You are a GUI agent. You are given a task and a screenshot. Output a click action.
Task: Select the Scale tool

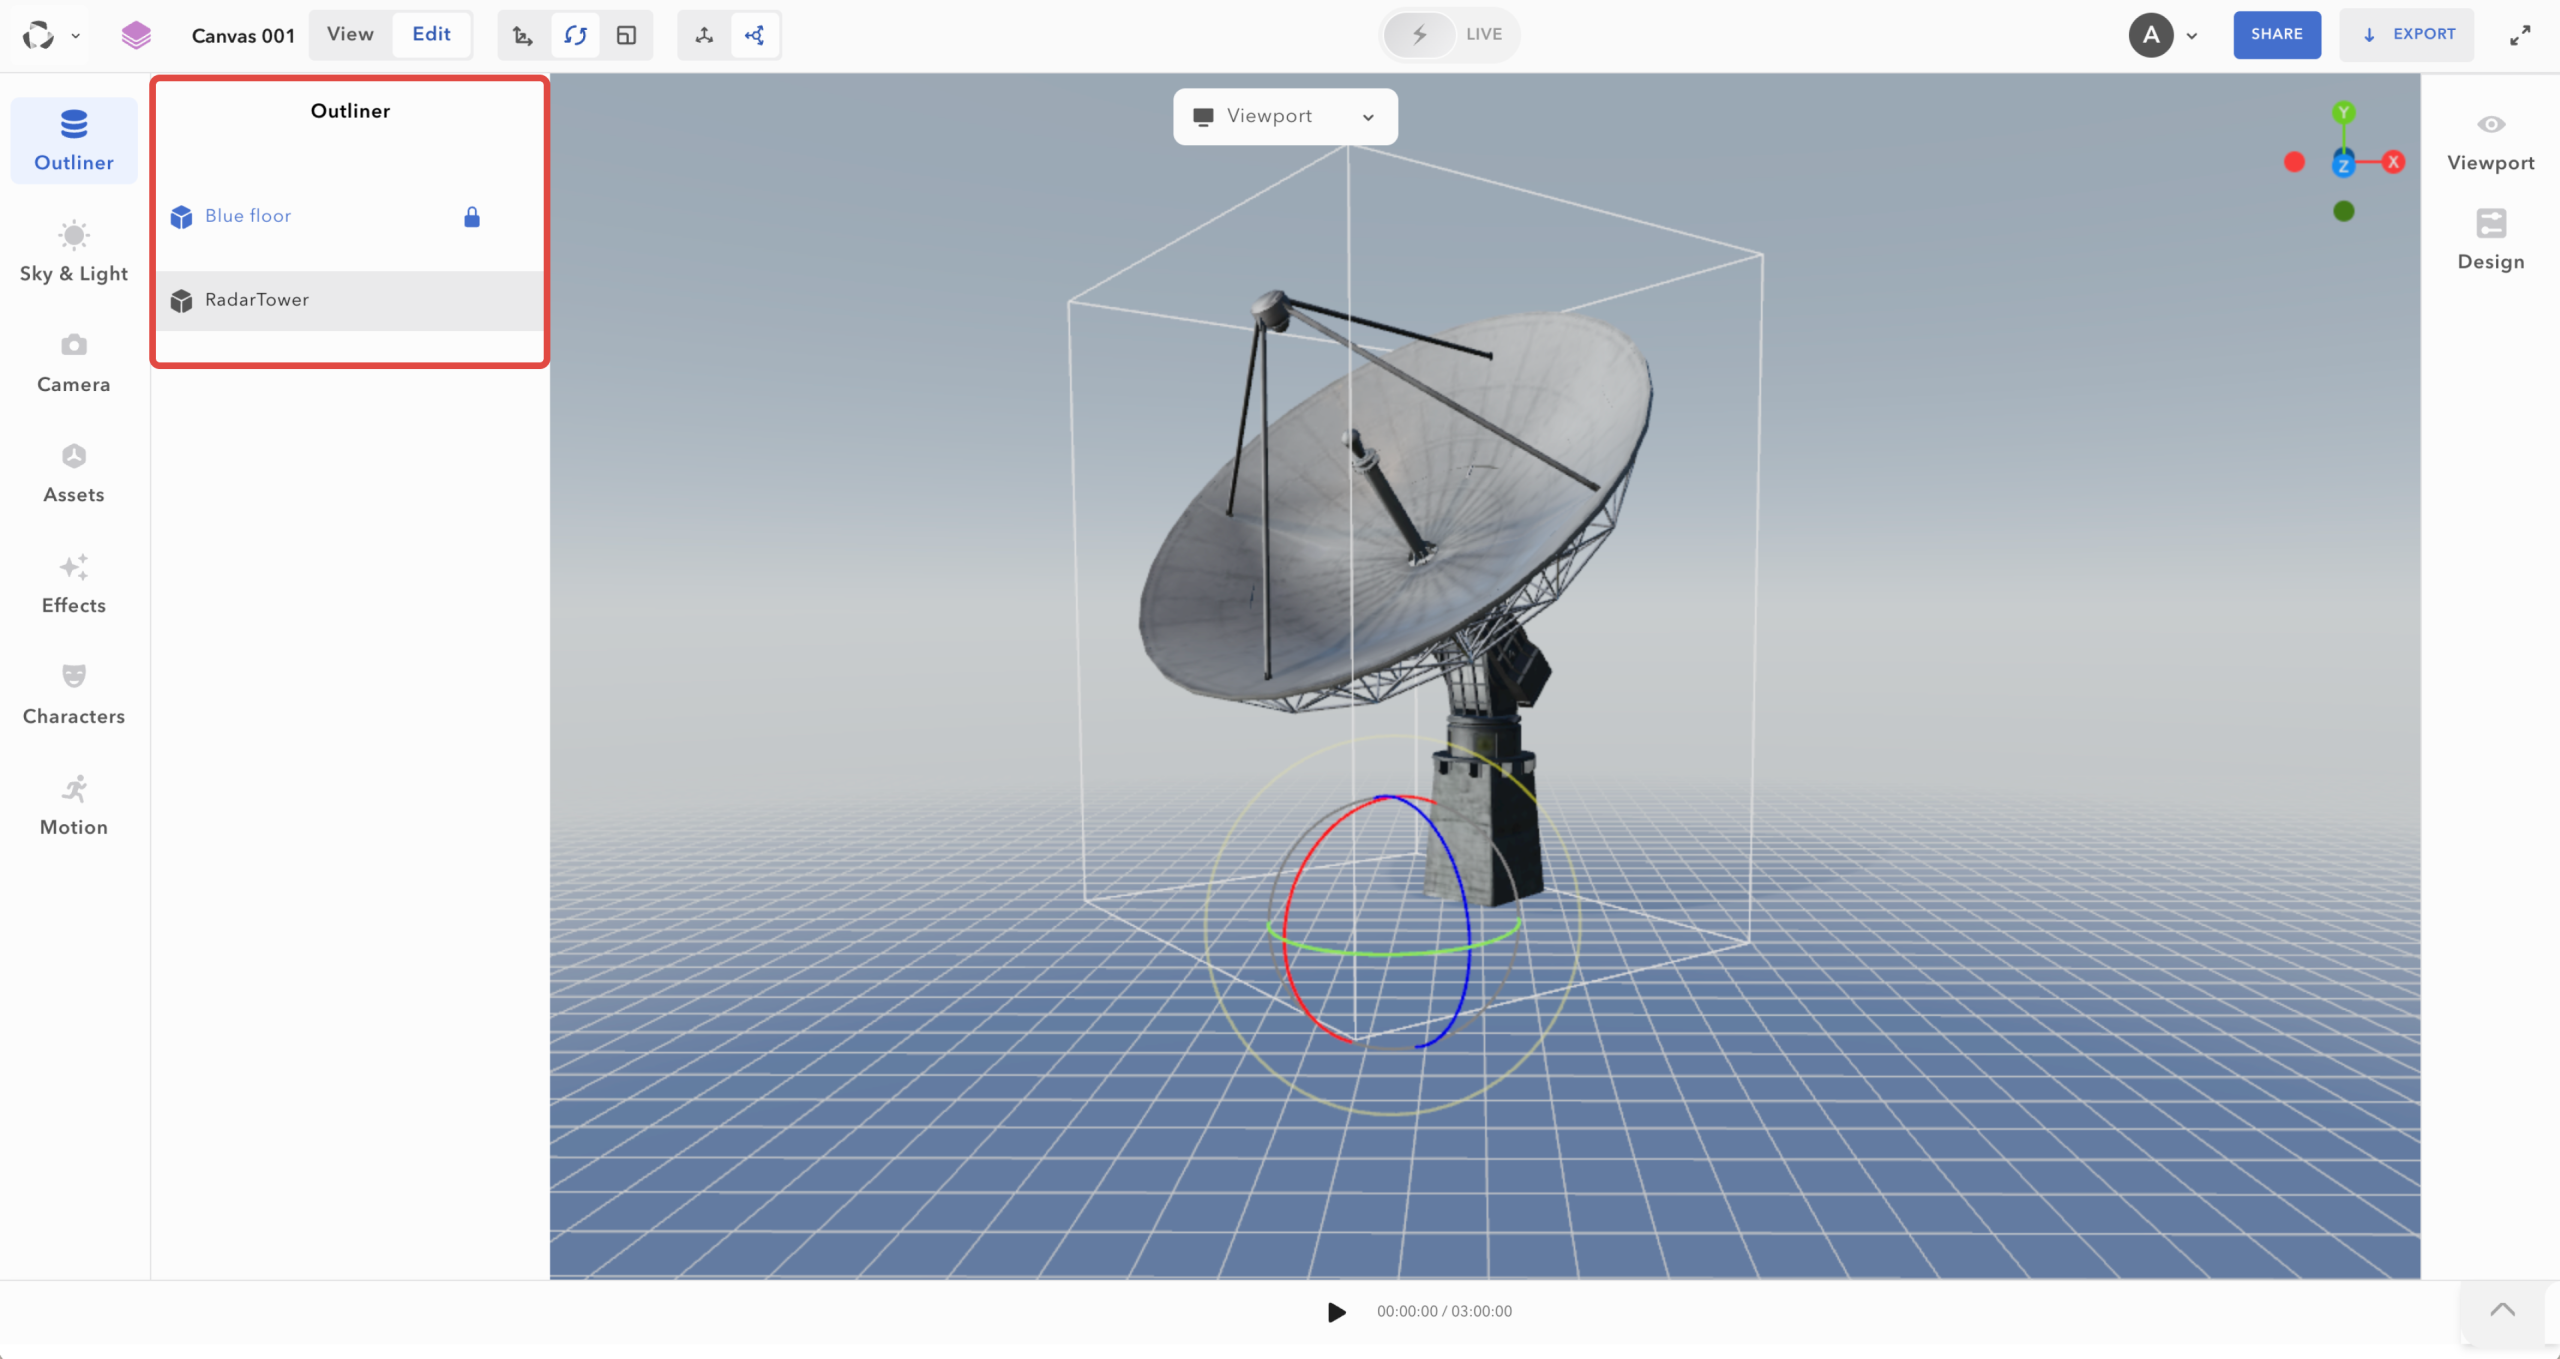tap(627, 34)
